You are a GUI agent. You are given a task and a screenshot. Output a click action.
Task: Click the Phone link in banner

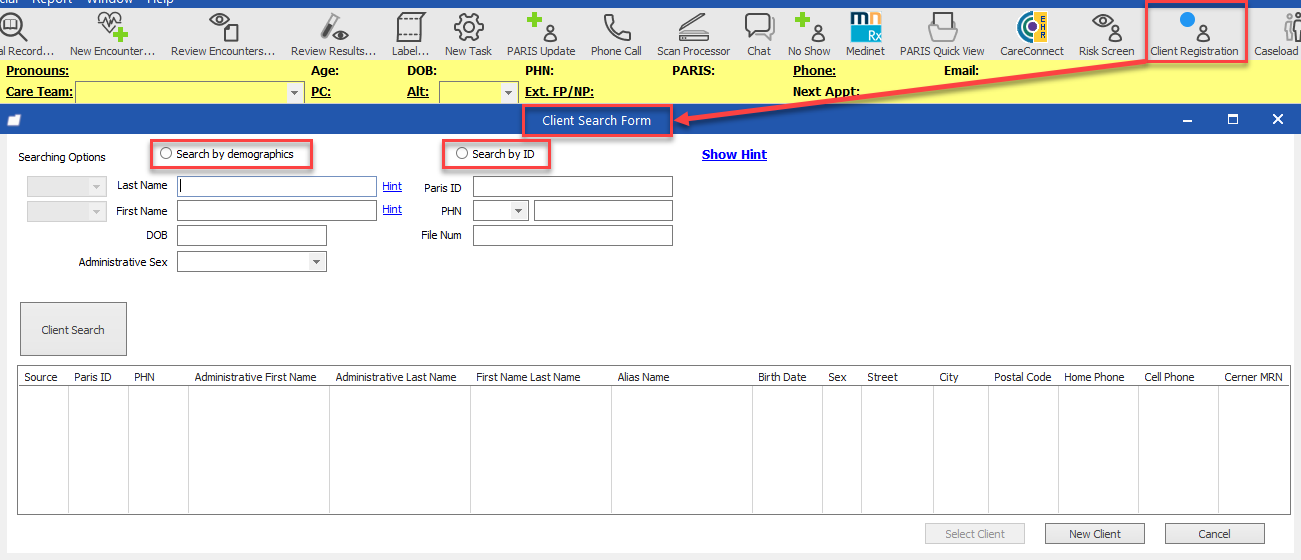[815, 71]
